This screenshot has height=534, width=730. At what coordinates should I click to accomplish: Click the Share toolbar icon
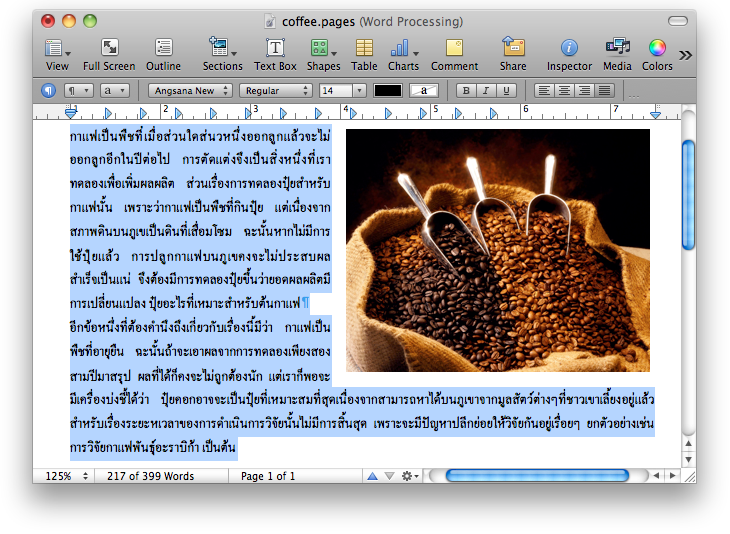513,55
